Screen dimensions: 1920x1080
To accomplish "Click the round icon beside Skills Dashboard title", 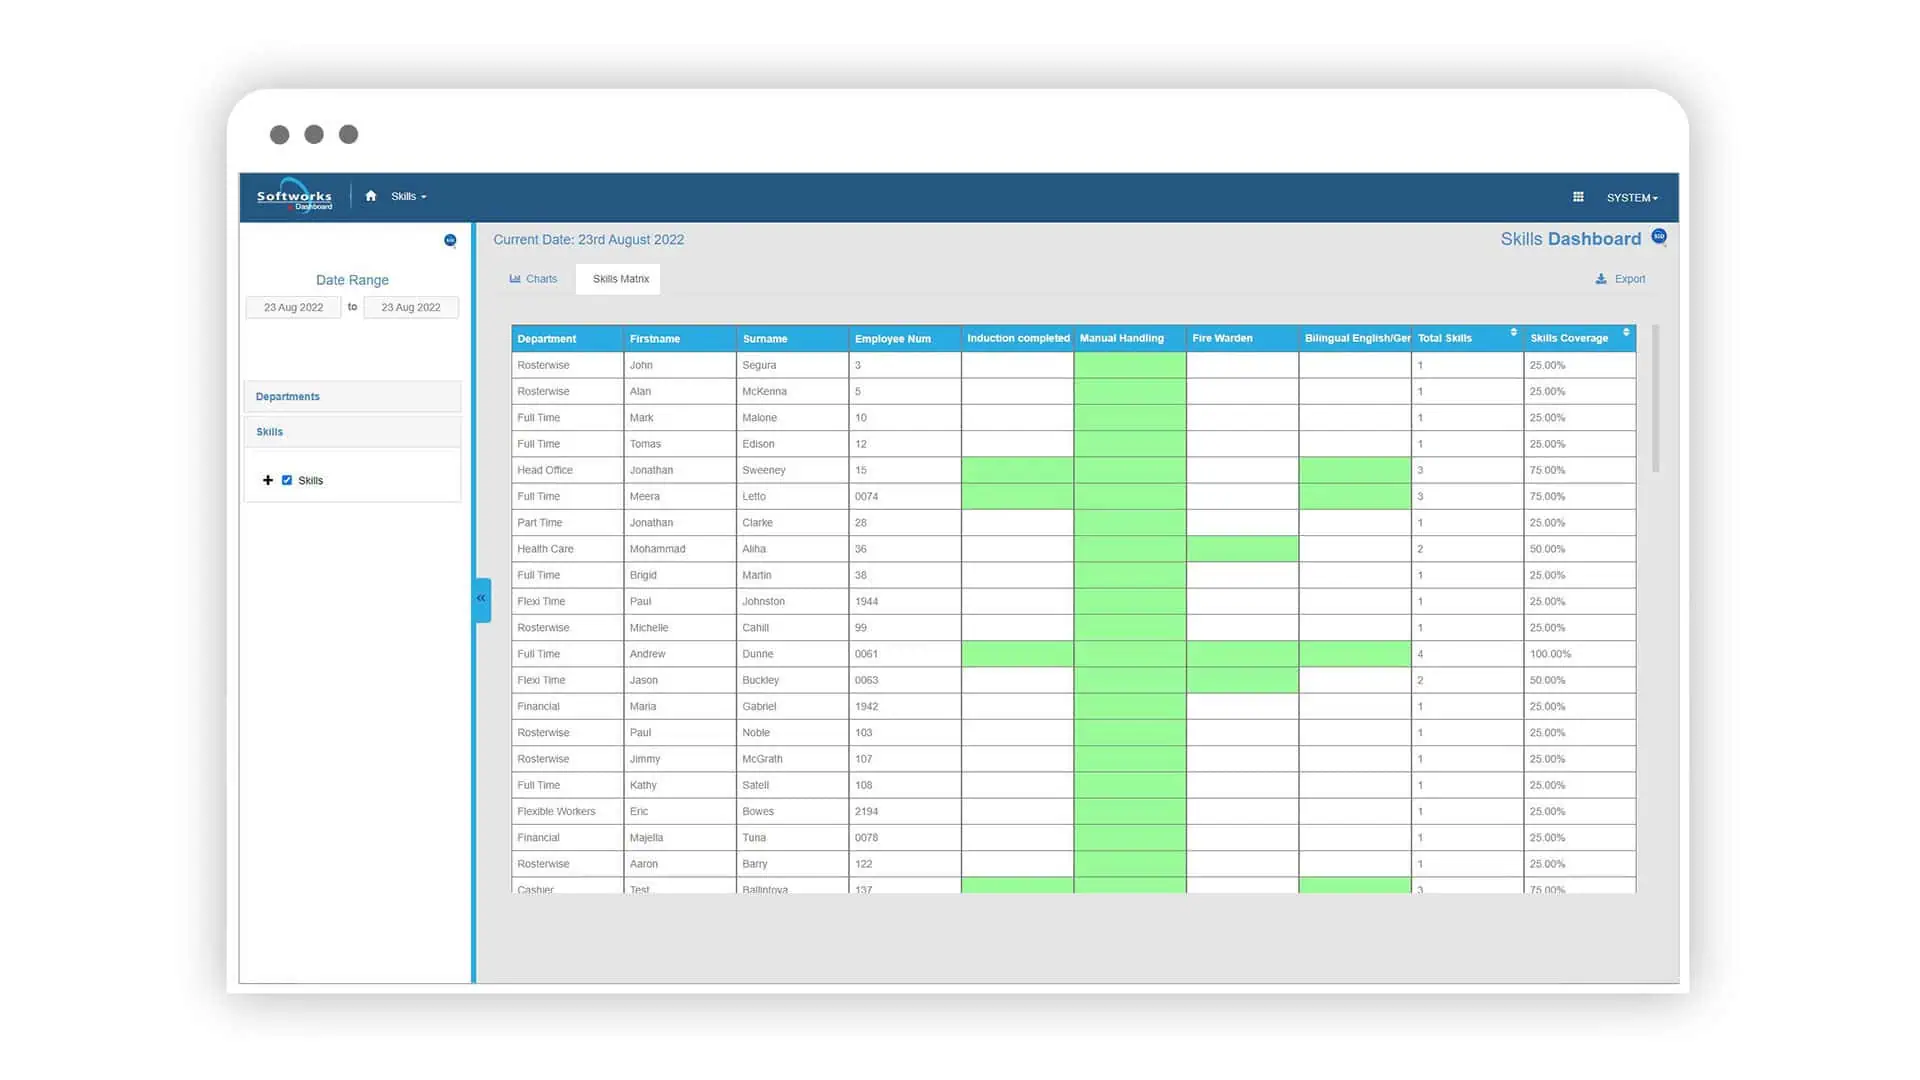I will [1659, 237].
